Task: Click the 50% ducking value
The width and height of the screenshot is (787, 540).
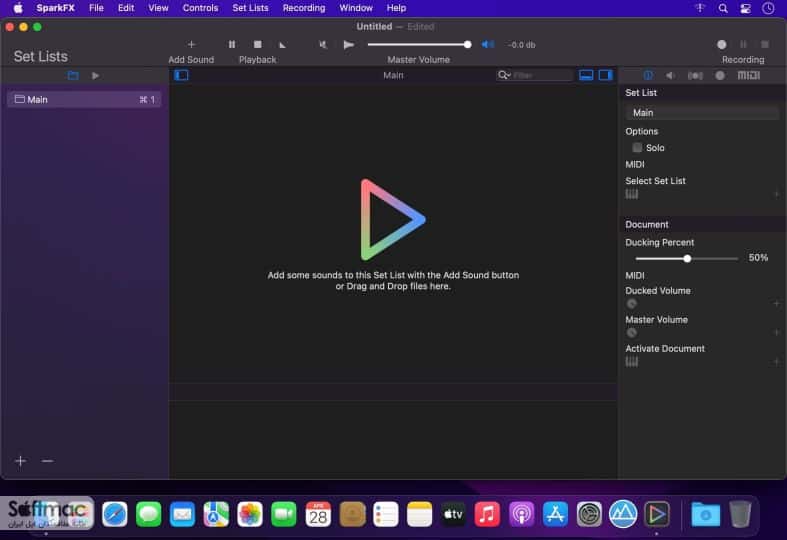Action: tap(758, 258)
